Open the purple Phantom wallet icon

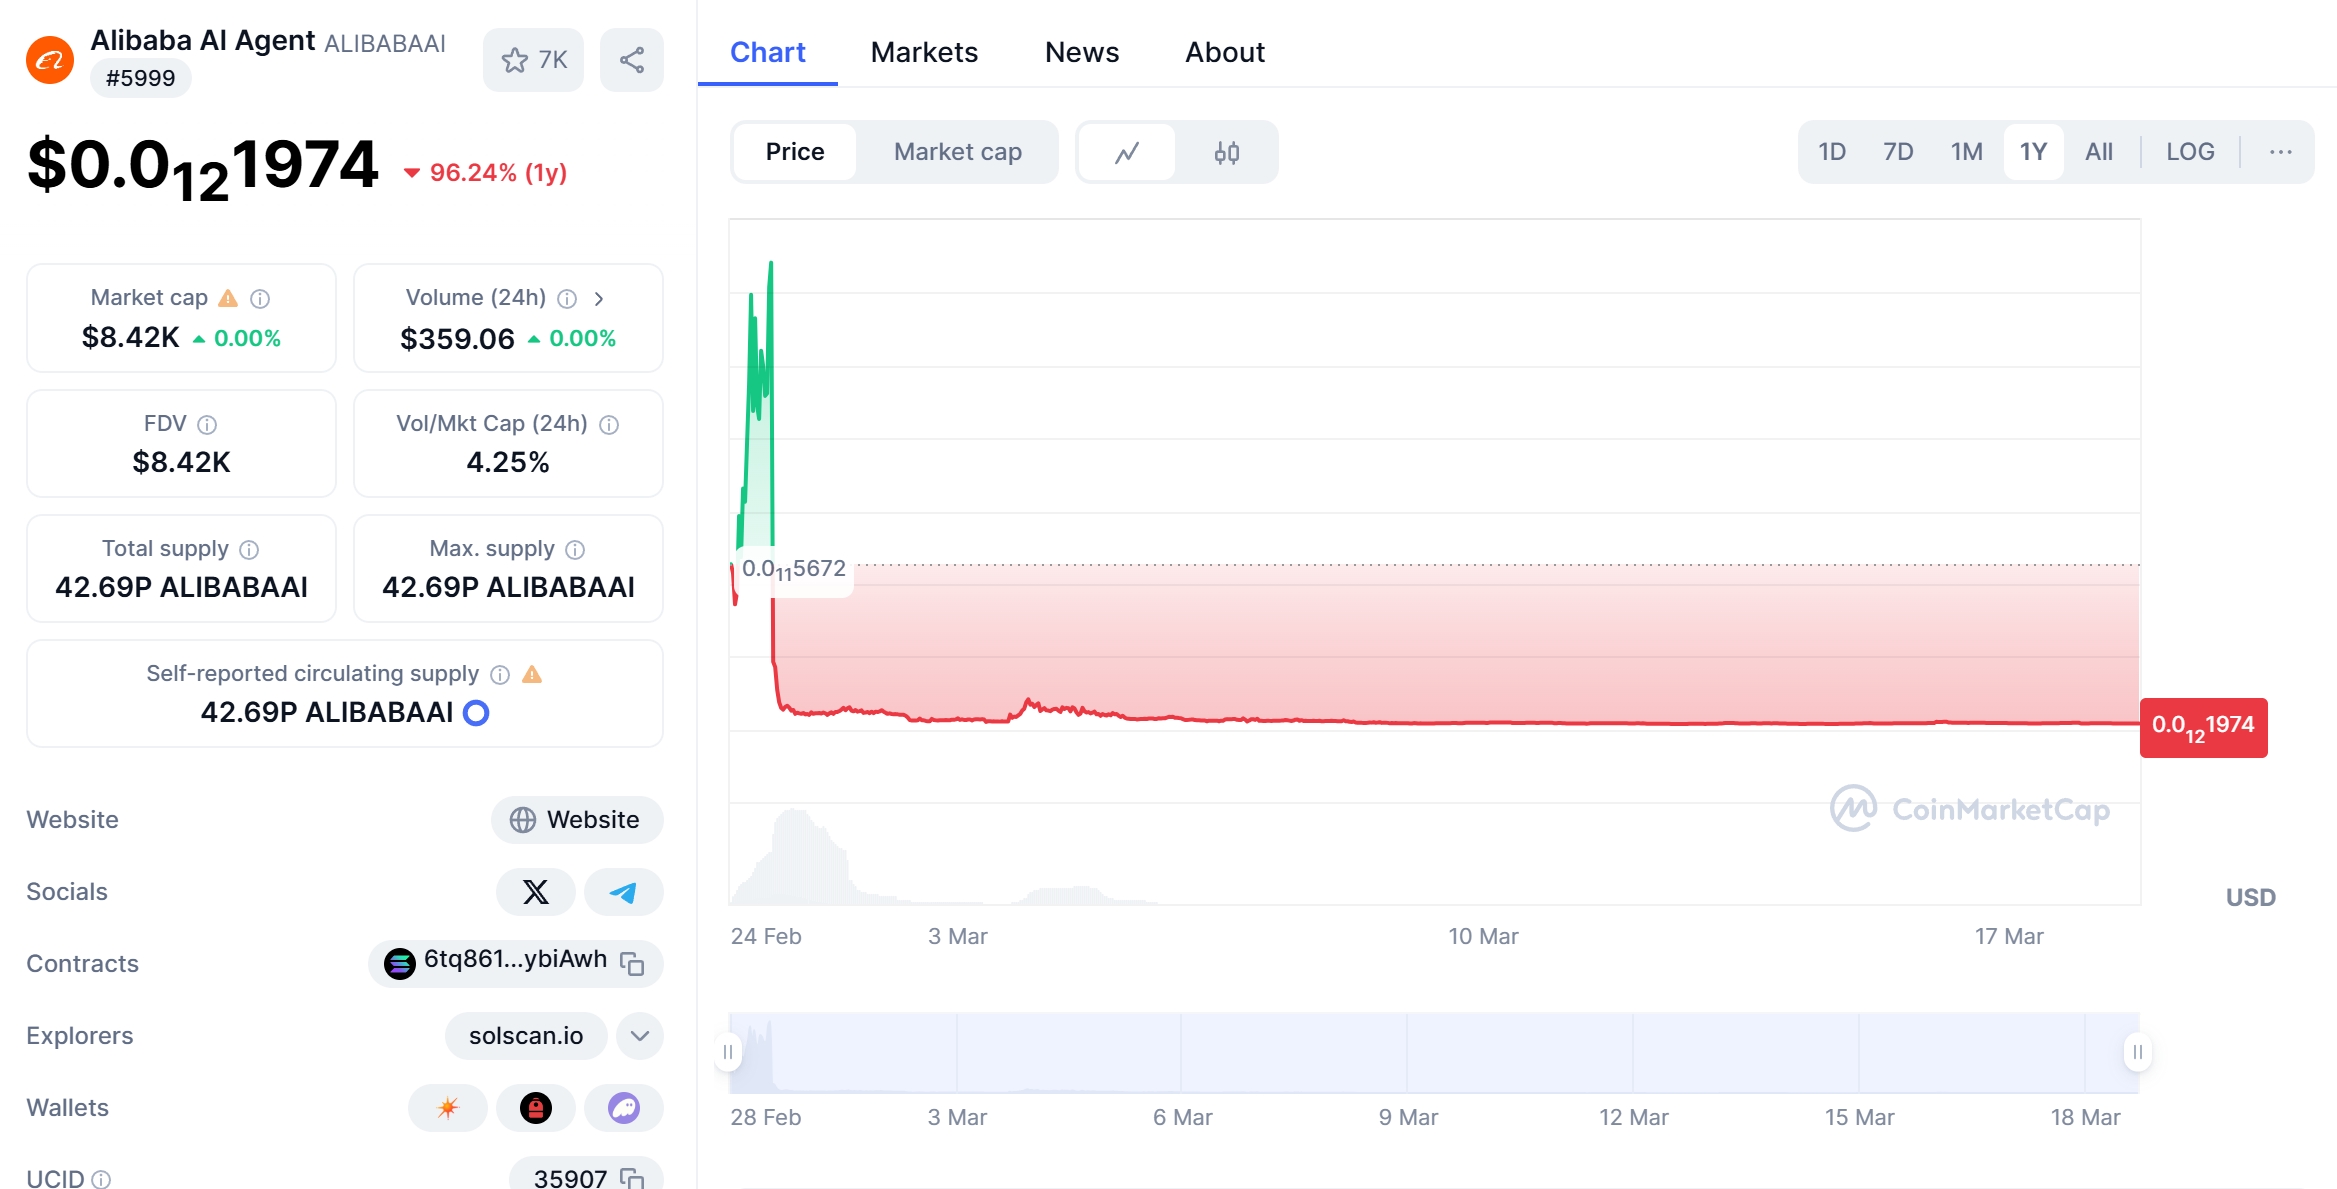pyautogui.click(x=624, y=1108)
